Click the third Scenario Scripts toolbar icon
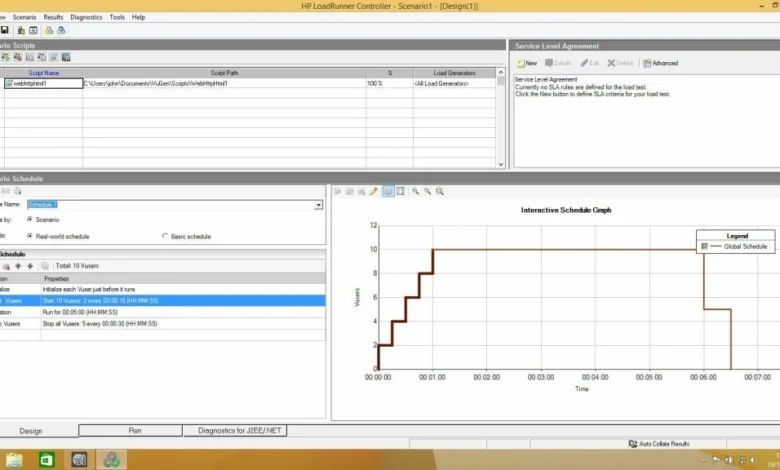 tap(30, 57)
